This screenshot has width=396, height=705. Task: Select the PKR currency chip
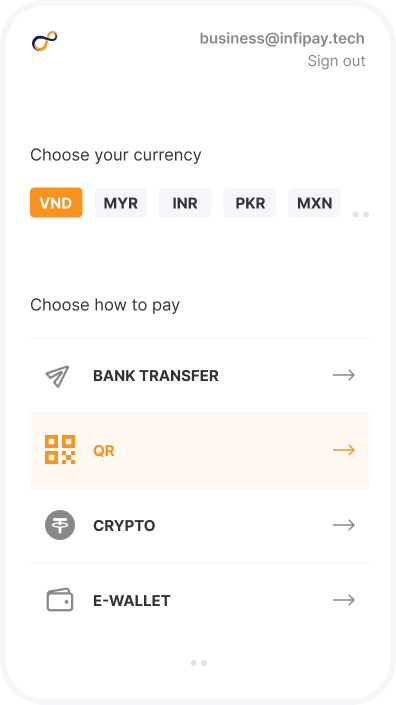click(250, 203)
